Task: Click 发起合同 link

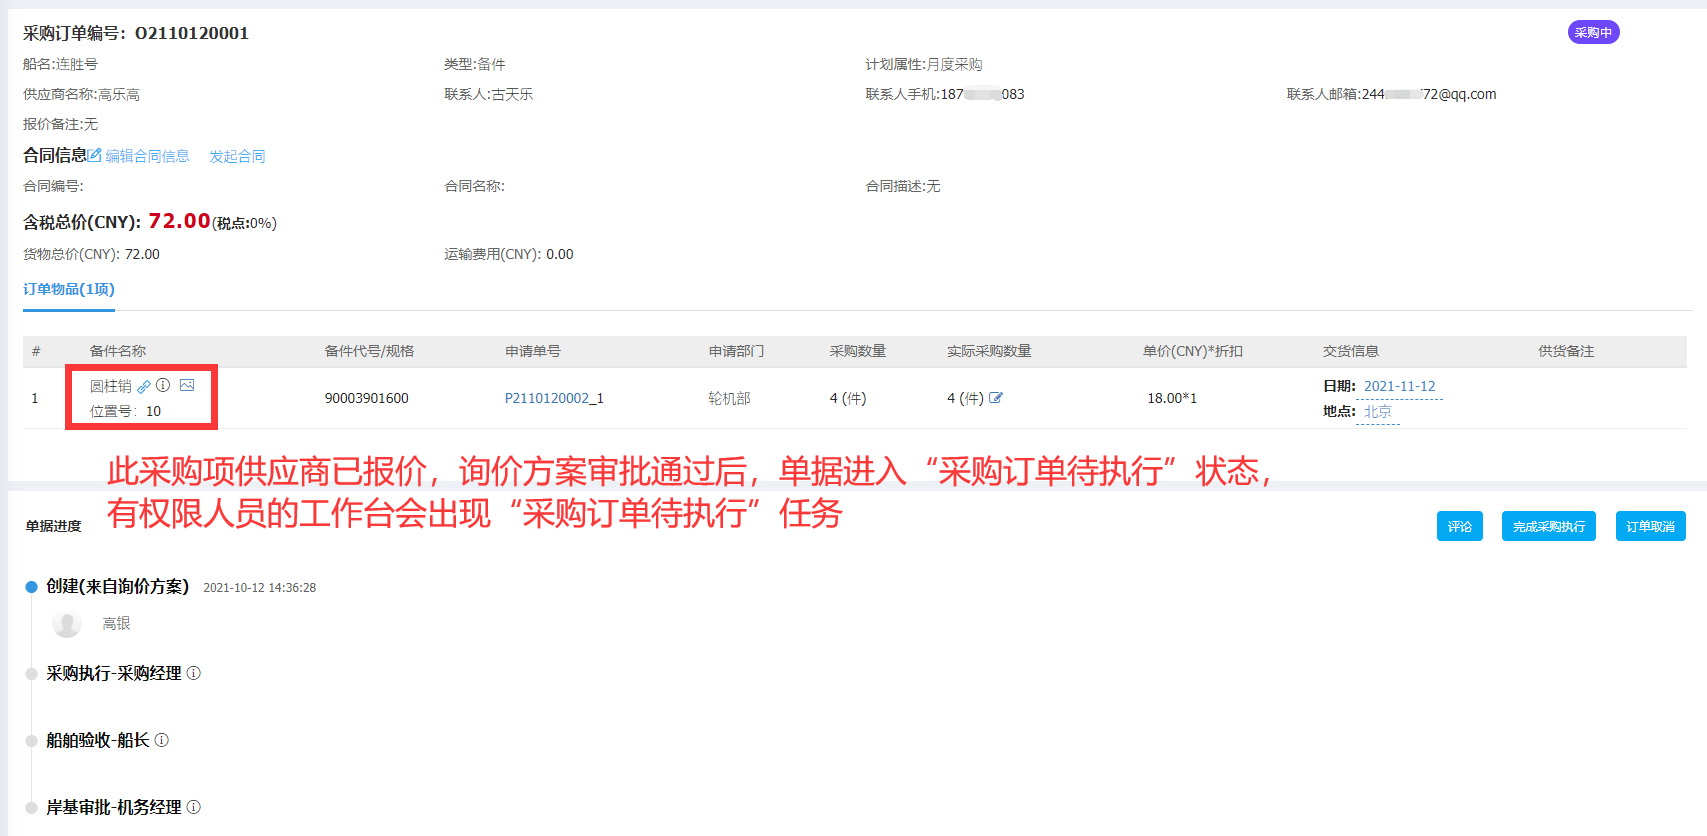Action: coord(237,156)
